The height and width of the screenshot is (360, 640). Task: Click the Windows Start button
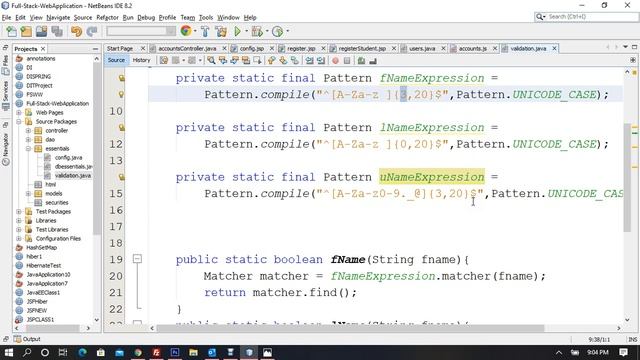coord(9,352)
